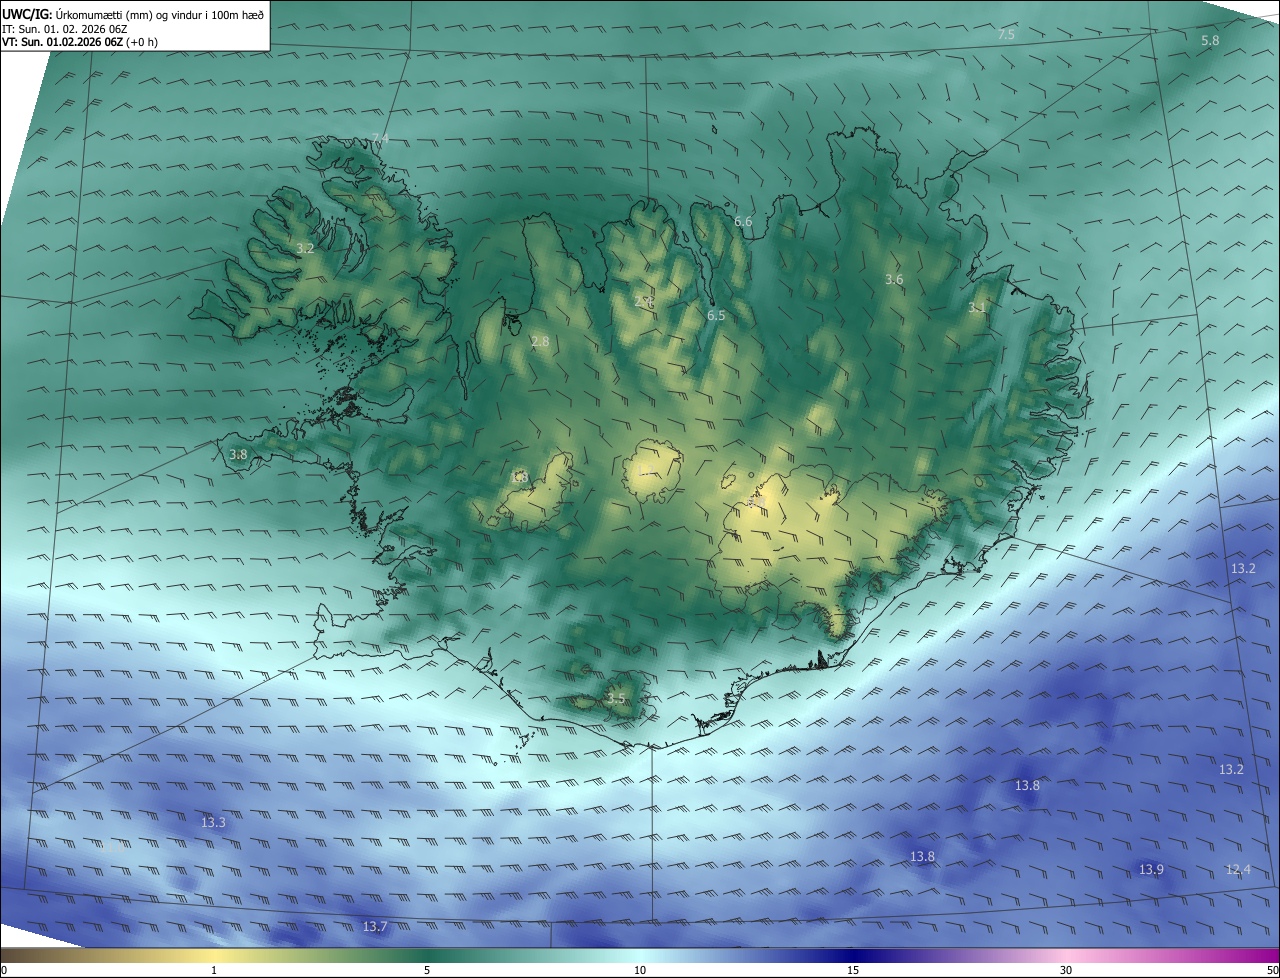Click the colour bar tick label 50
The height and width of the screenshot is (978, 1280).
(1272, 970)
